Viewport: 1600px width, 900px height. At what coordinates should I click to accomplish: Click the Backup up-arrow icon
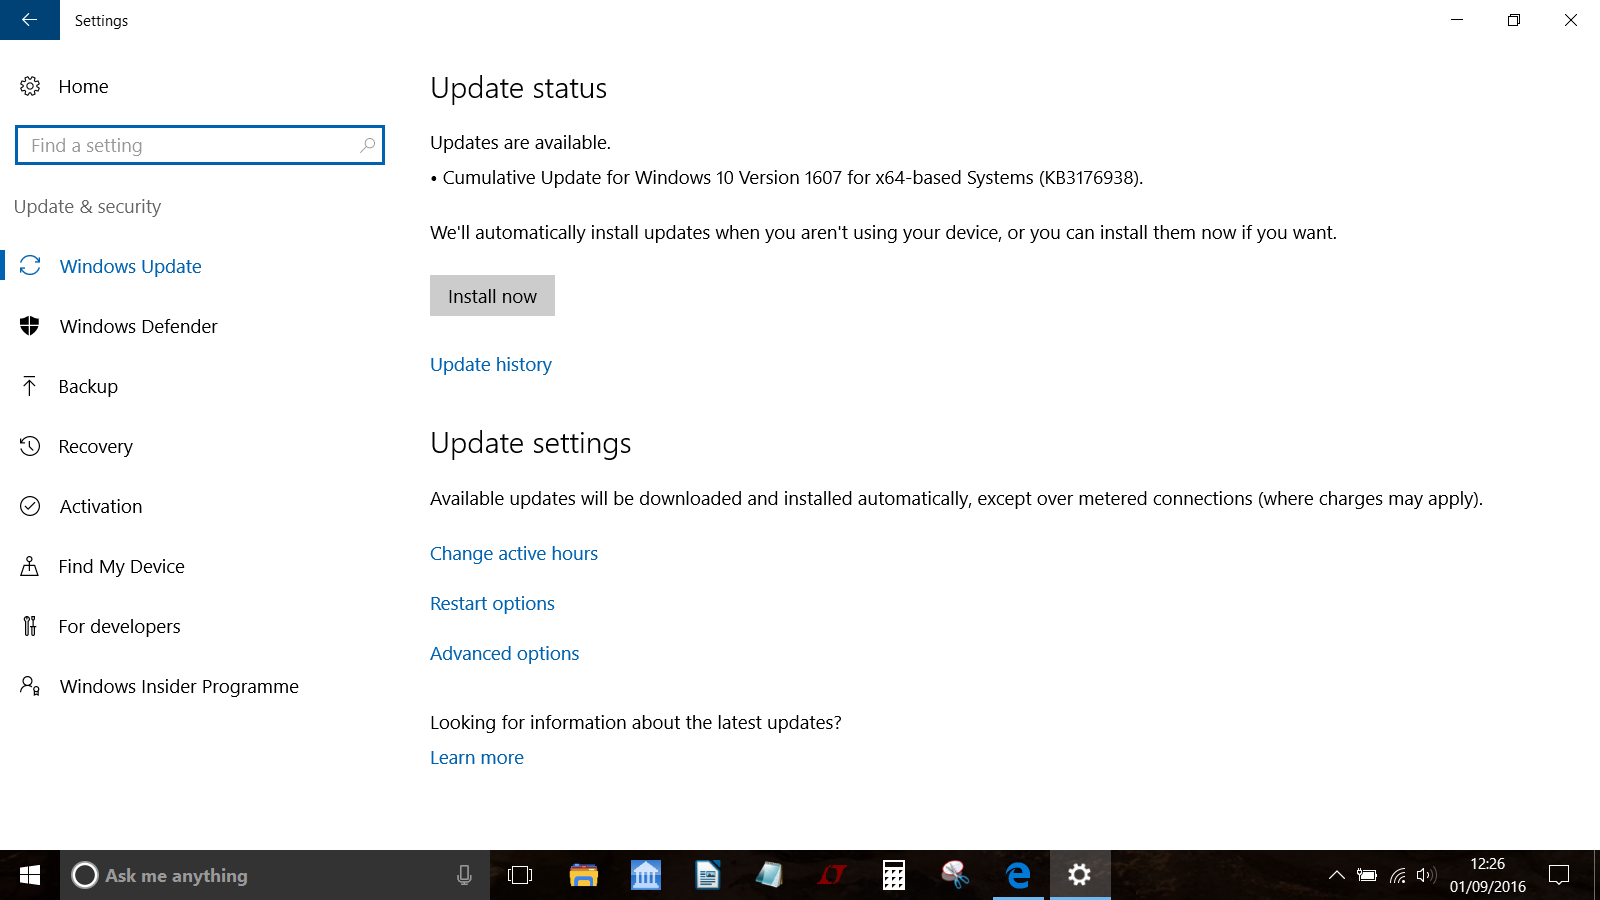coord(30,386)
